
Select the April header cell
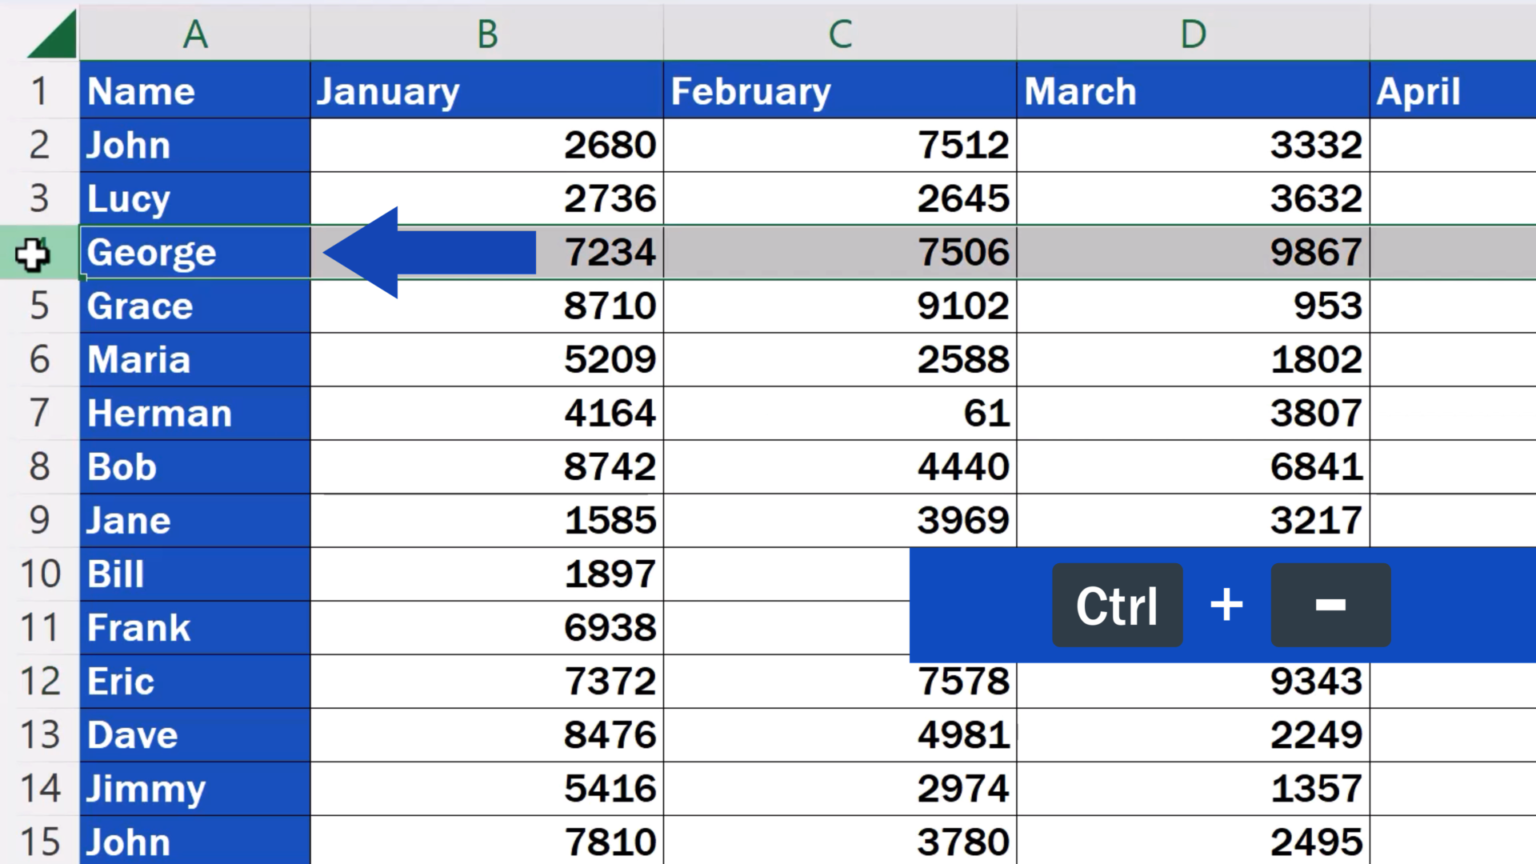click(1452, 91)
